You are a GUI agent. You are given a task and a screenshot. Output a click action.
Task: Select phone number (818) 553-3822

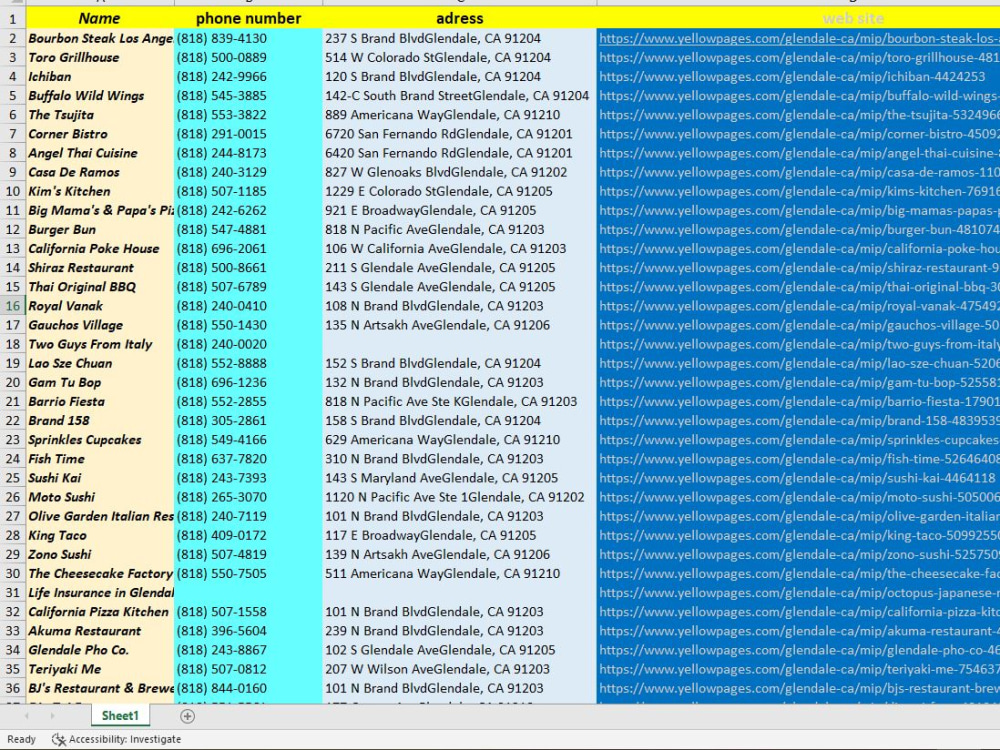tap(248, 115)
